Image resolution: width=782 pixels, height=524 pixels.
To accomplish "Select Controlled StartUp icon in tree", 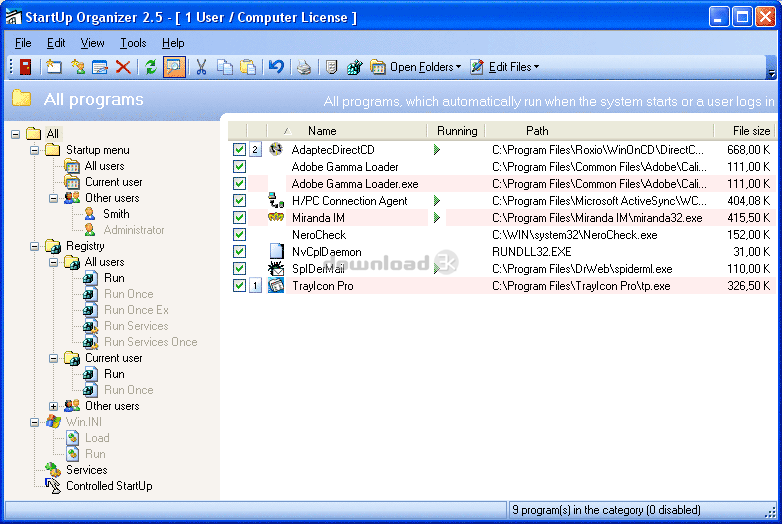I will [x=53, y=486].
